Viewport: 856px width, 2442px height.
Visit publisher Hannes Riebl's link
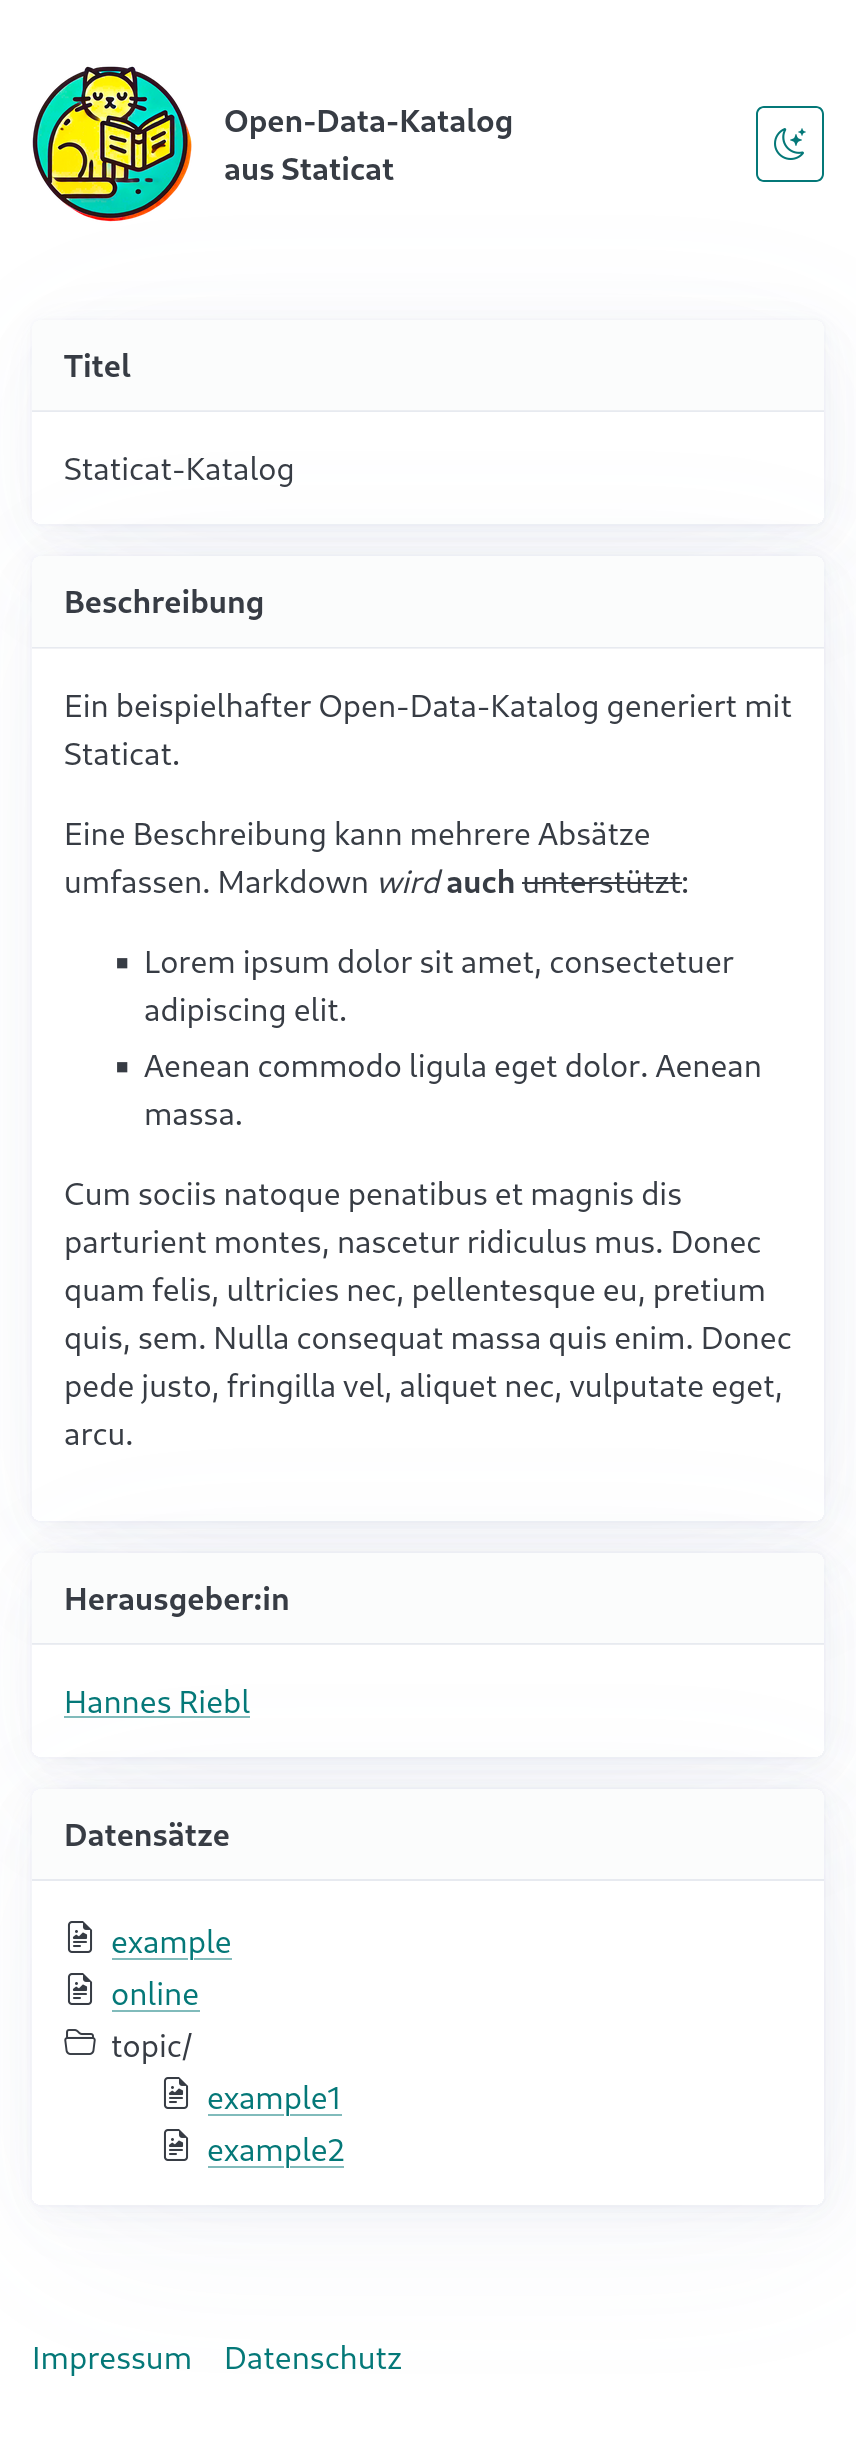[157, 1702]
